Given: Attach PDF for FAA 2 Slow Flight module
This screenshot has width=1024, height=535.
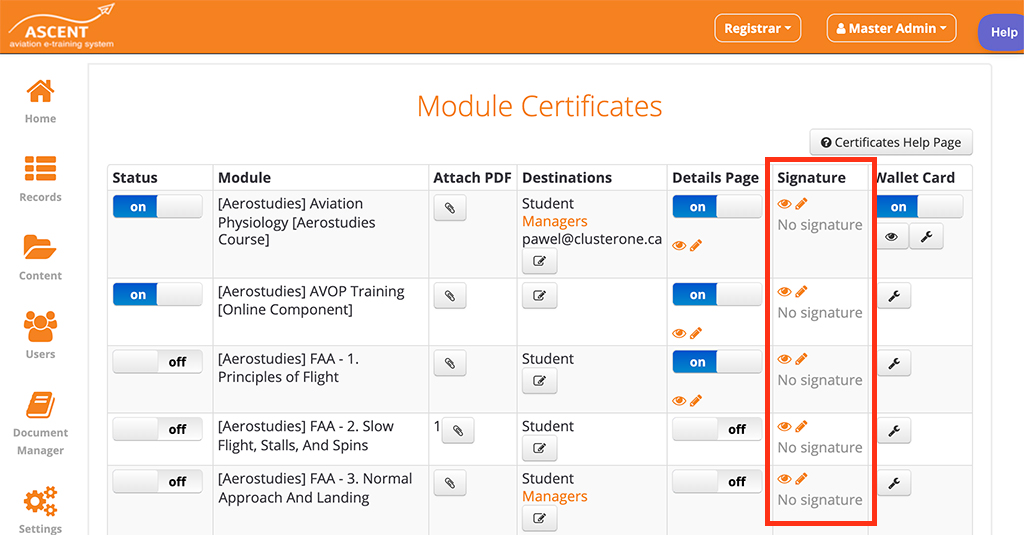Looking at the screenshot, I should point(458,430).
